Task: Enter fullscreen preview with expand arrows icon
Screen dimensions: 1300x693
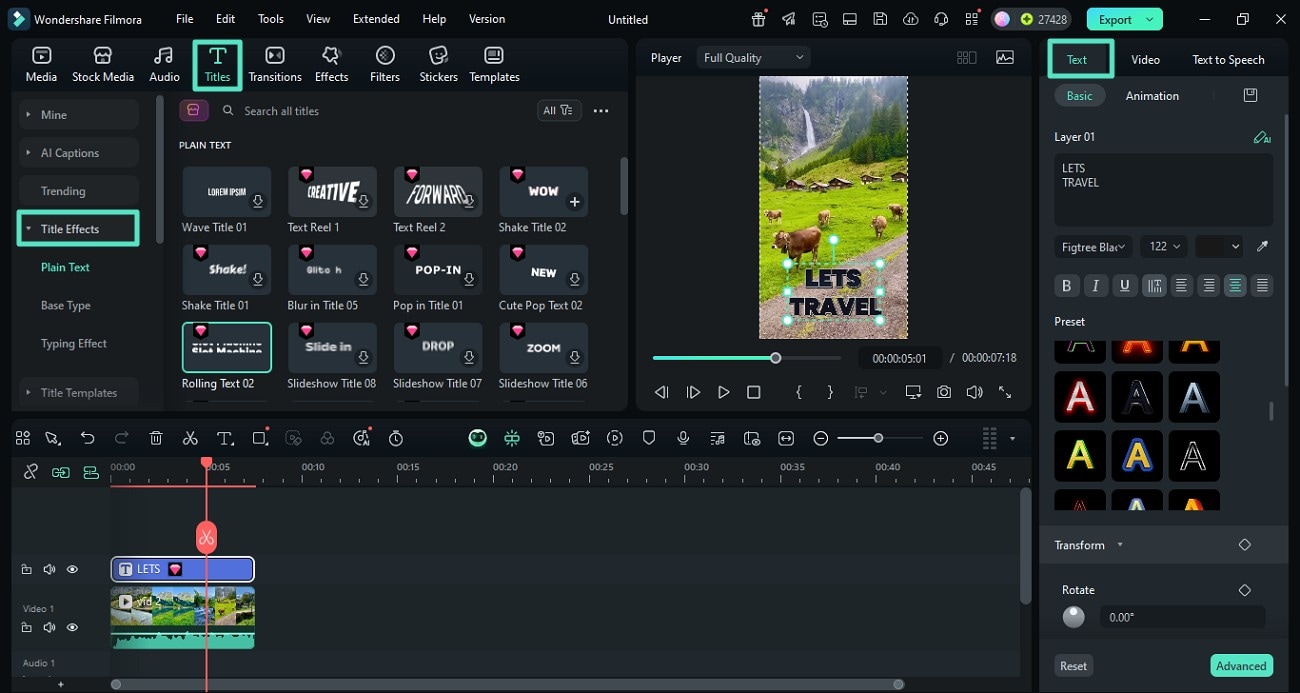Action: tap(1005, 393)
